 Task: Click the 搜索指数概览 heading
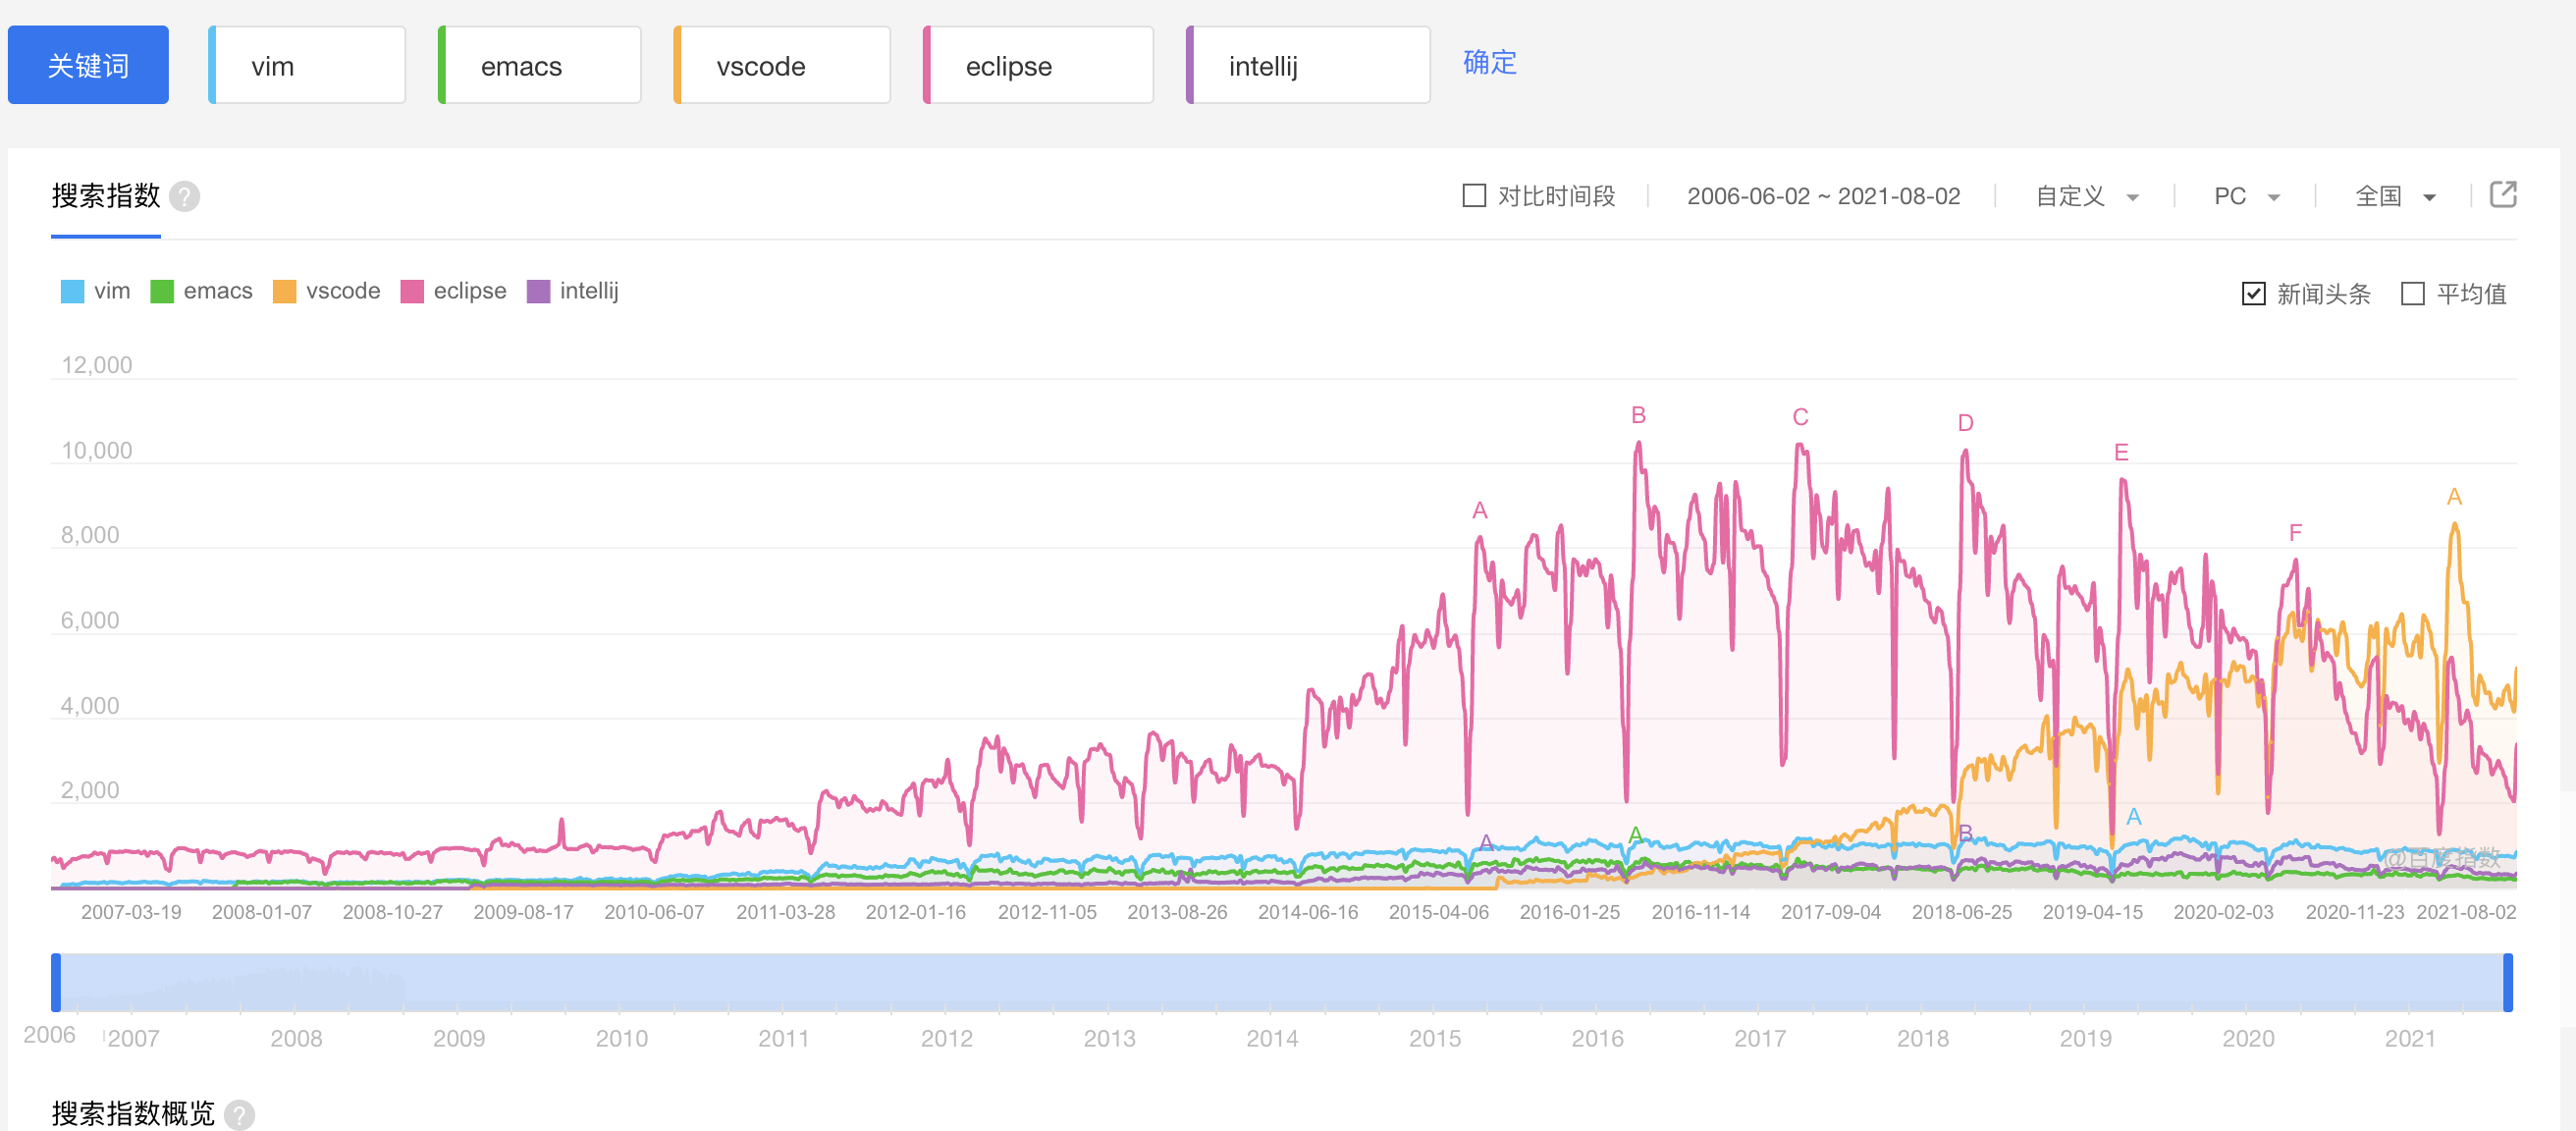(133, 1113)
